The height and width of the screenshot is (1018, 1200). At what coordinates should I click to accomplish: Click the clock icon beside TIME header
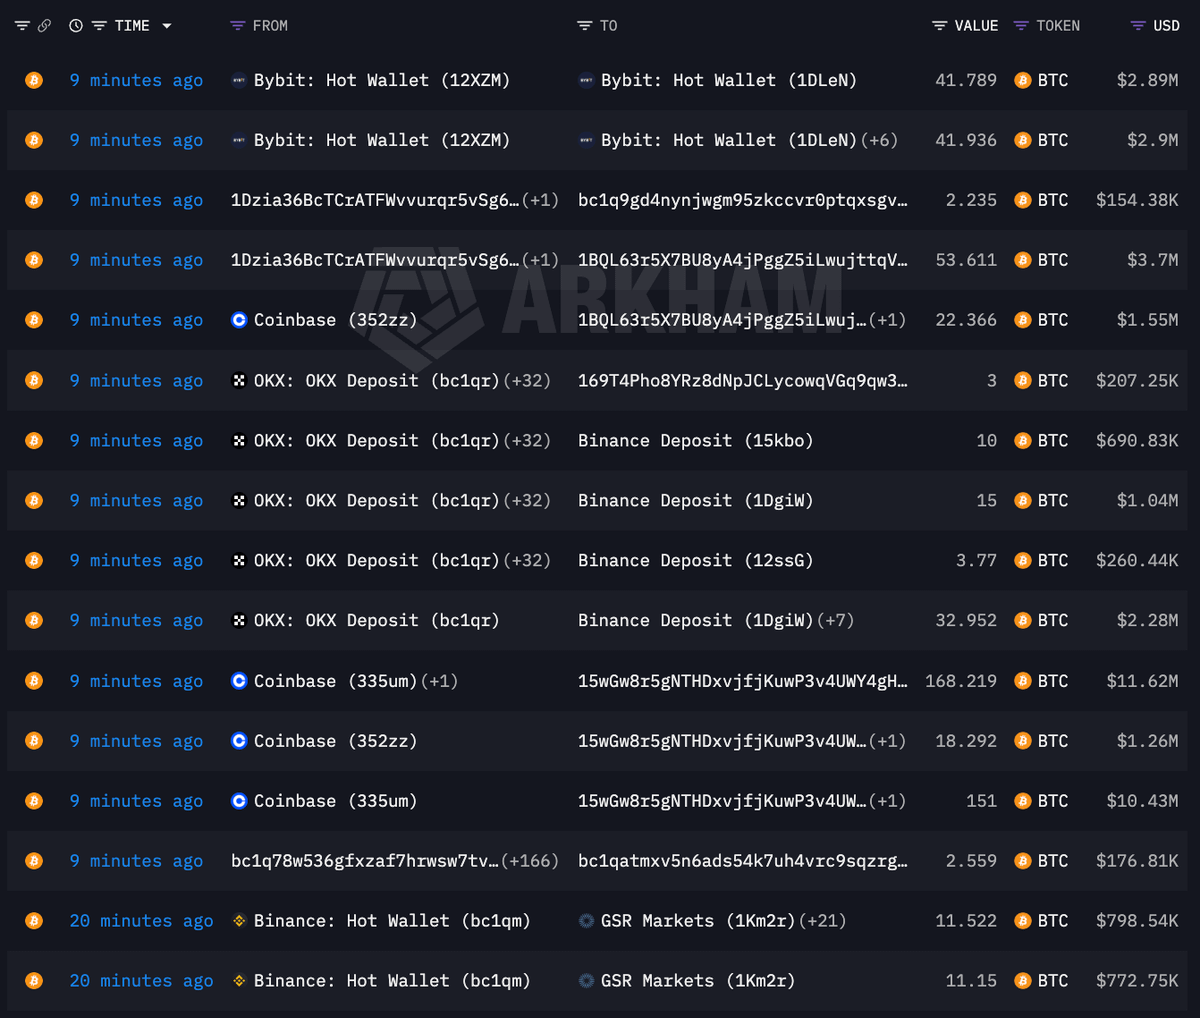[x=76, y=26]
